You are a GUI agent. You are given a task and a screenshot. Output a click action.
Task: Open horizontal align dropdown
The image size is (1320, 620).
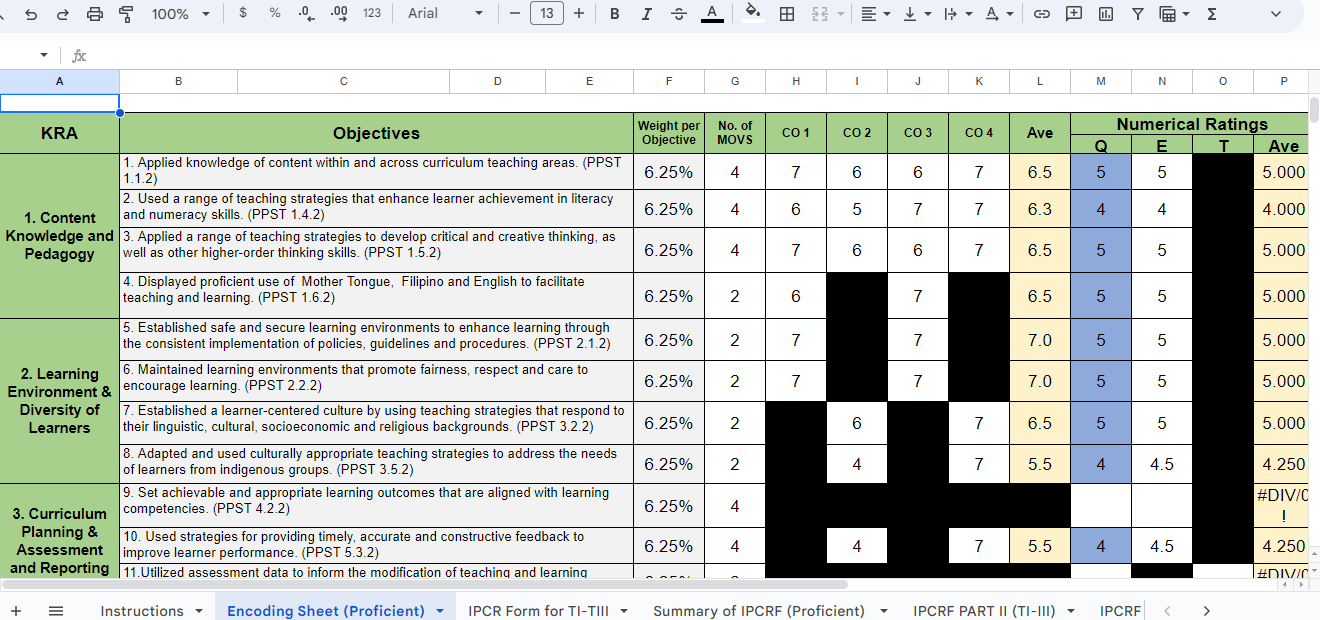(x=875, y=14)
